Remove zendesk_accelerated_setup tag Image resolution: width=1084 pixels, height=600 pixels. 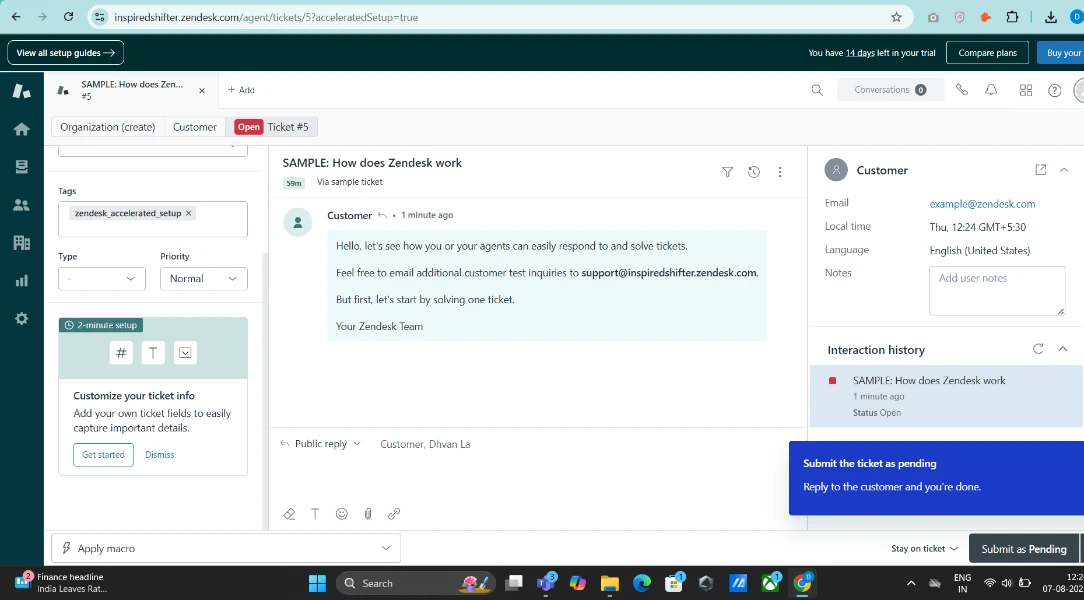coord(188,213)
